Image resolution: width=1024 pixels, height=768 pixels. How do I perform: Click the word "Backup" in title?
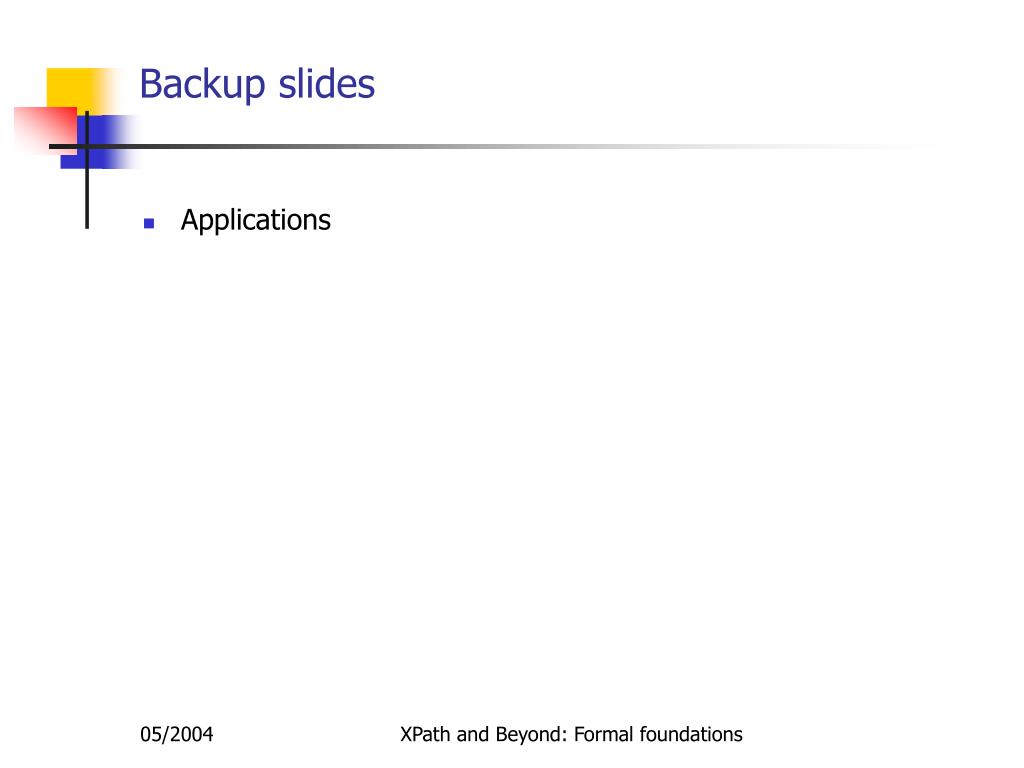202,85
